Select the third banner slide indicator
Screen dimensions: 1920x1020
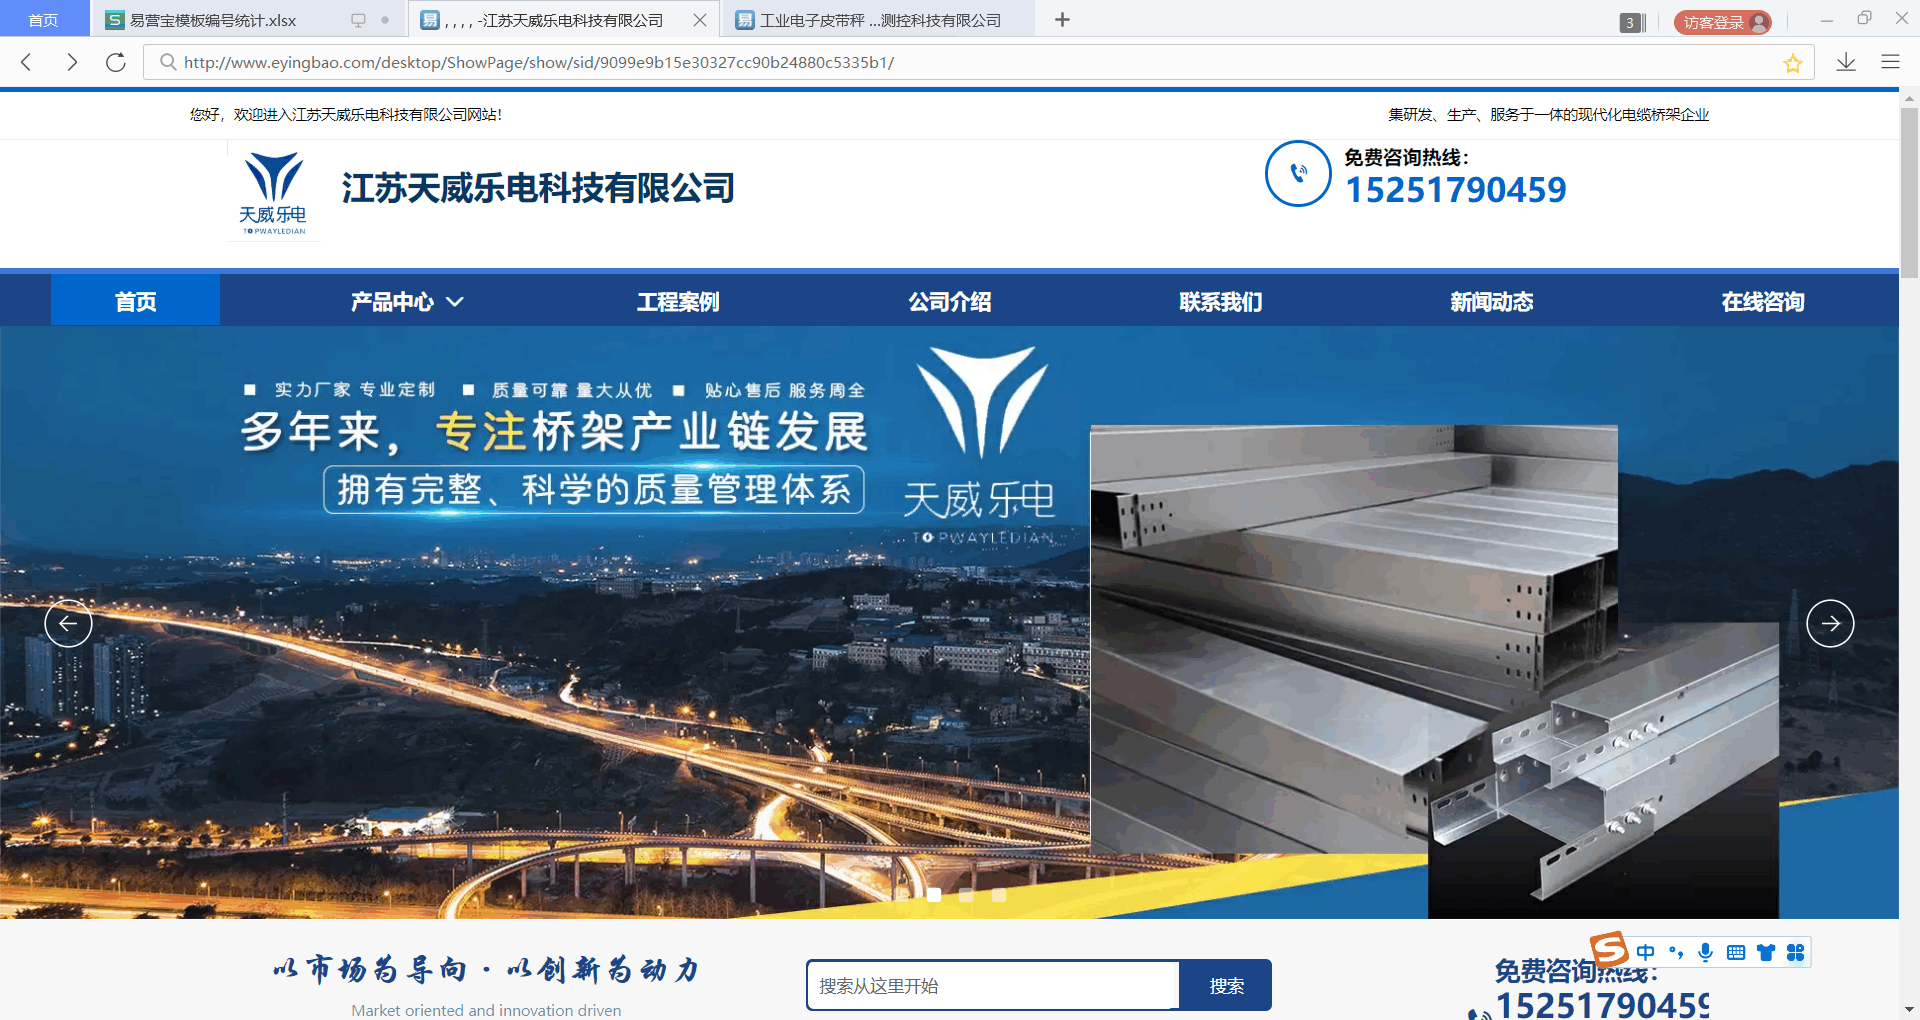(x=966, y=894)
